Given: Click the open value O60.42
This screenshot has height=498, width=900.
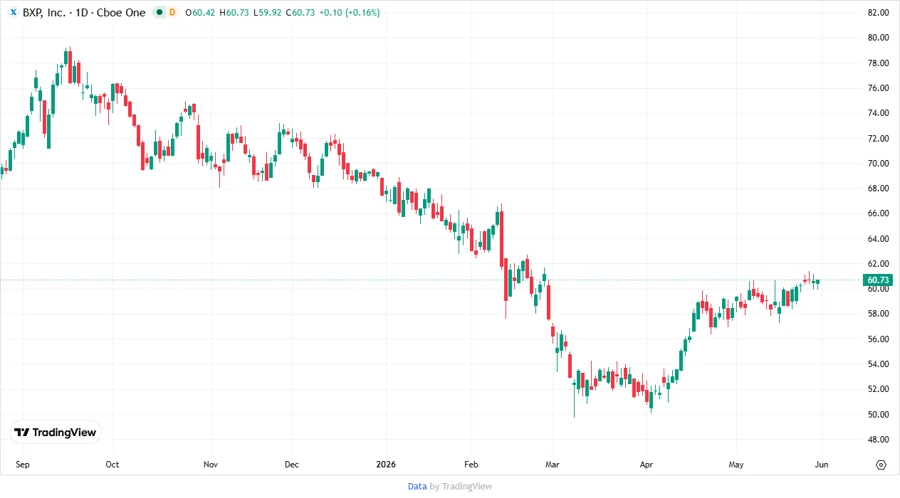Looking at the screenshot, I should click(x=200, y=12).
